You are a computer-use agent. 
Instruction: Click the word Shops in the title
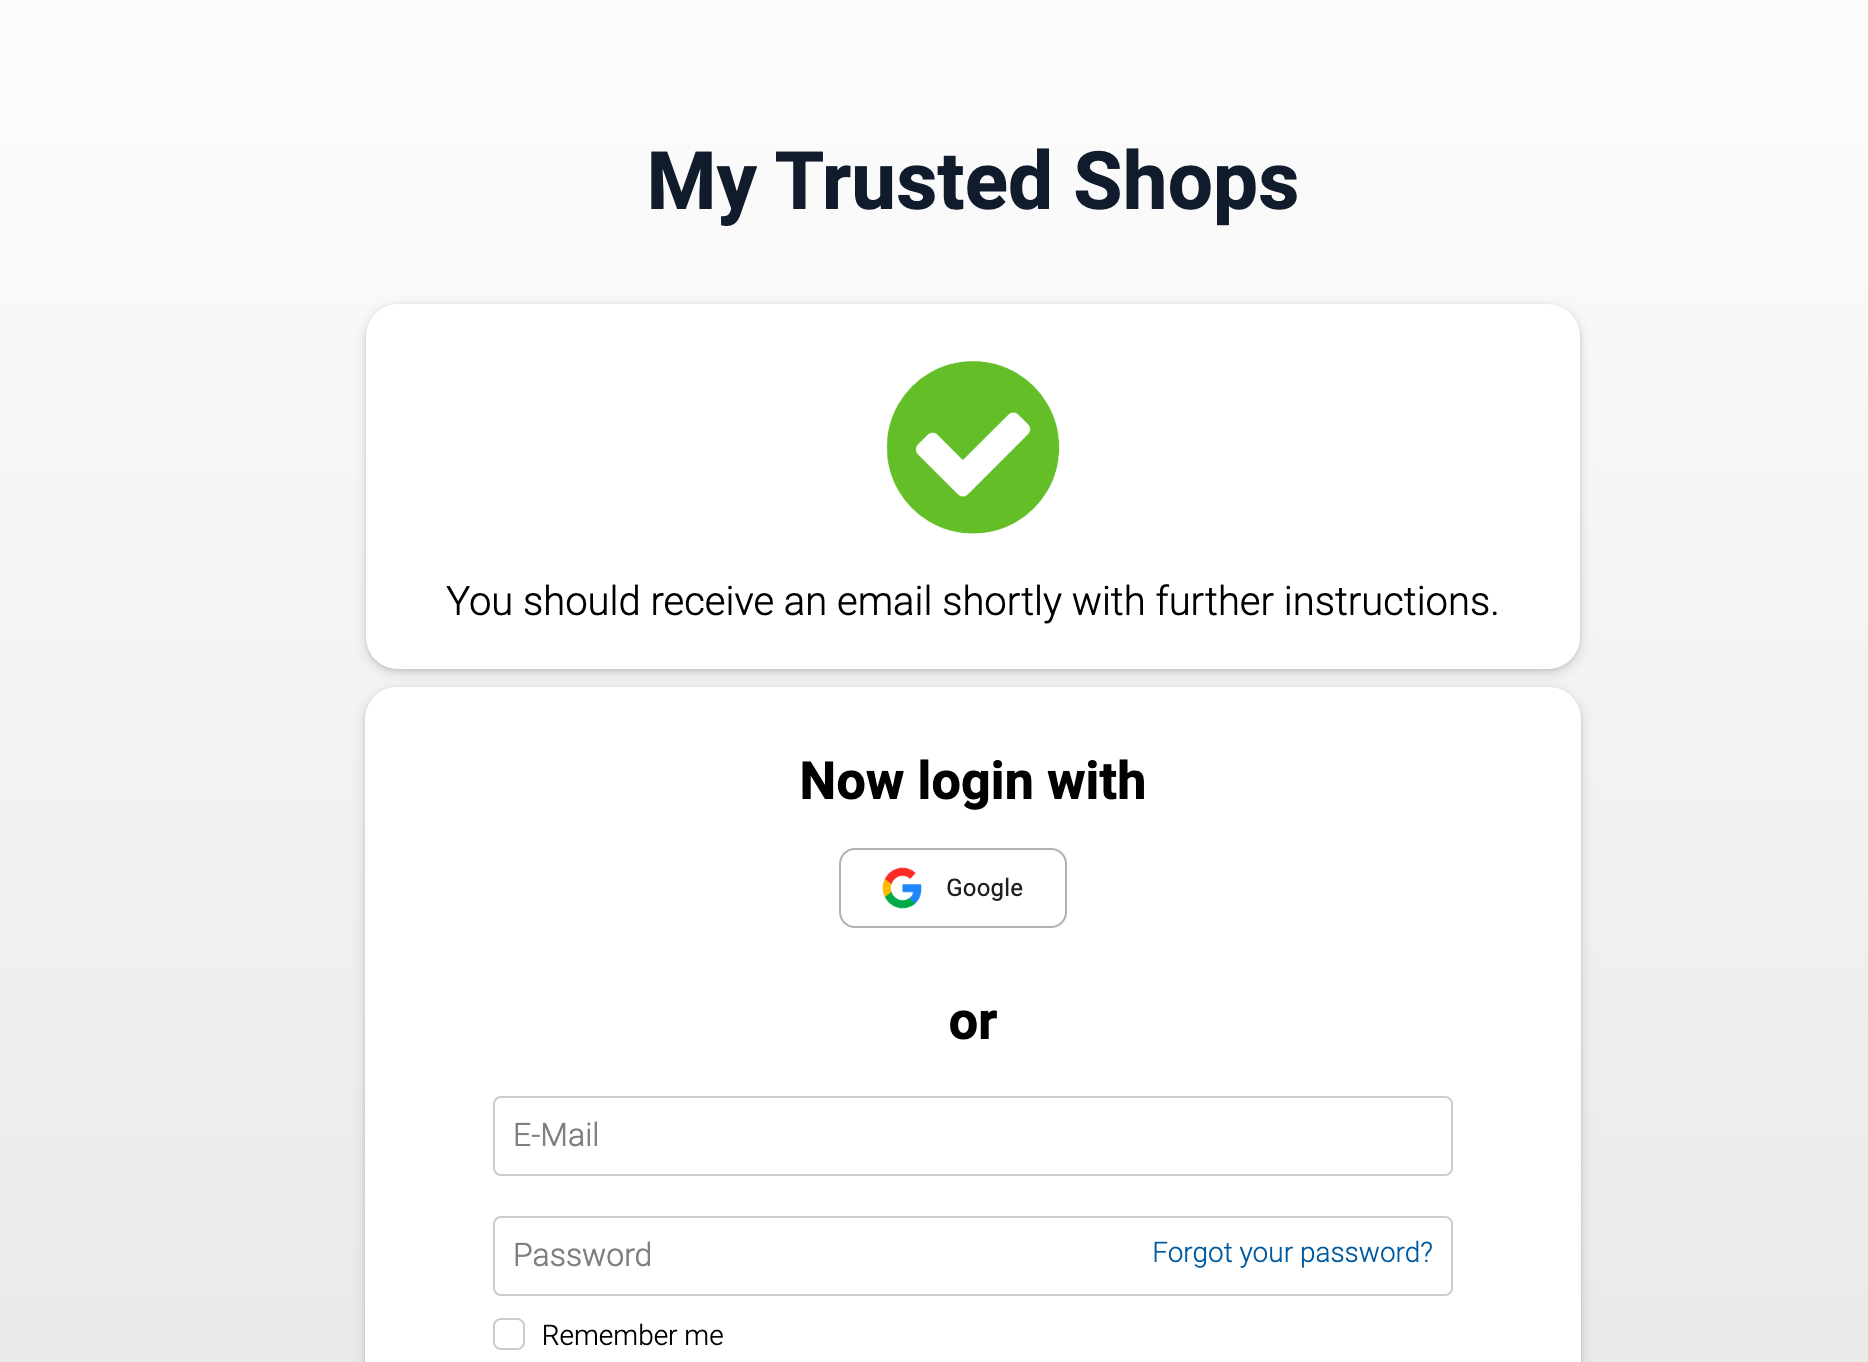1185,182
